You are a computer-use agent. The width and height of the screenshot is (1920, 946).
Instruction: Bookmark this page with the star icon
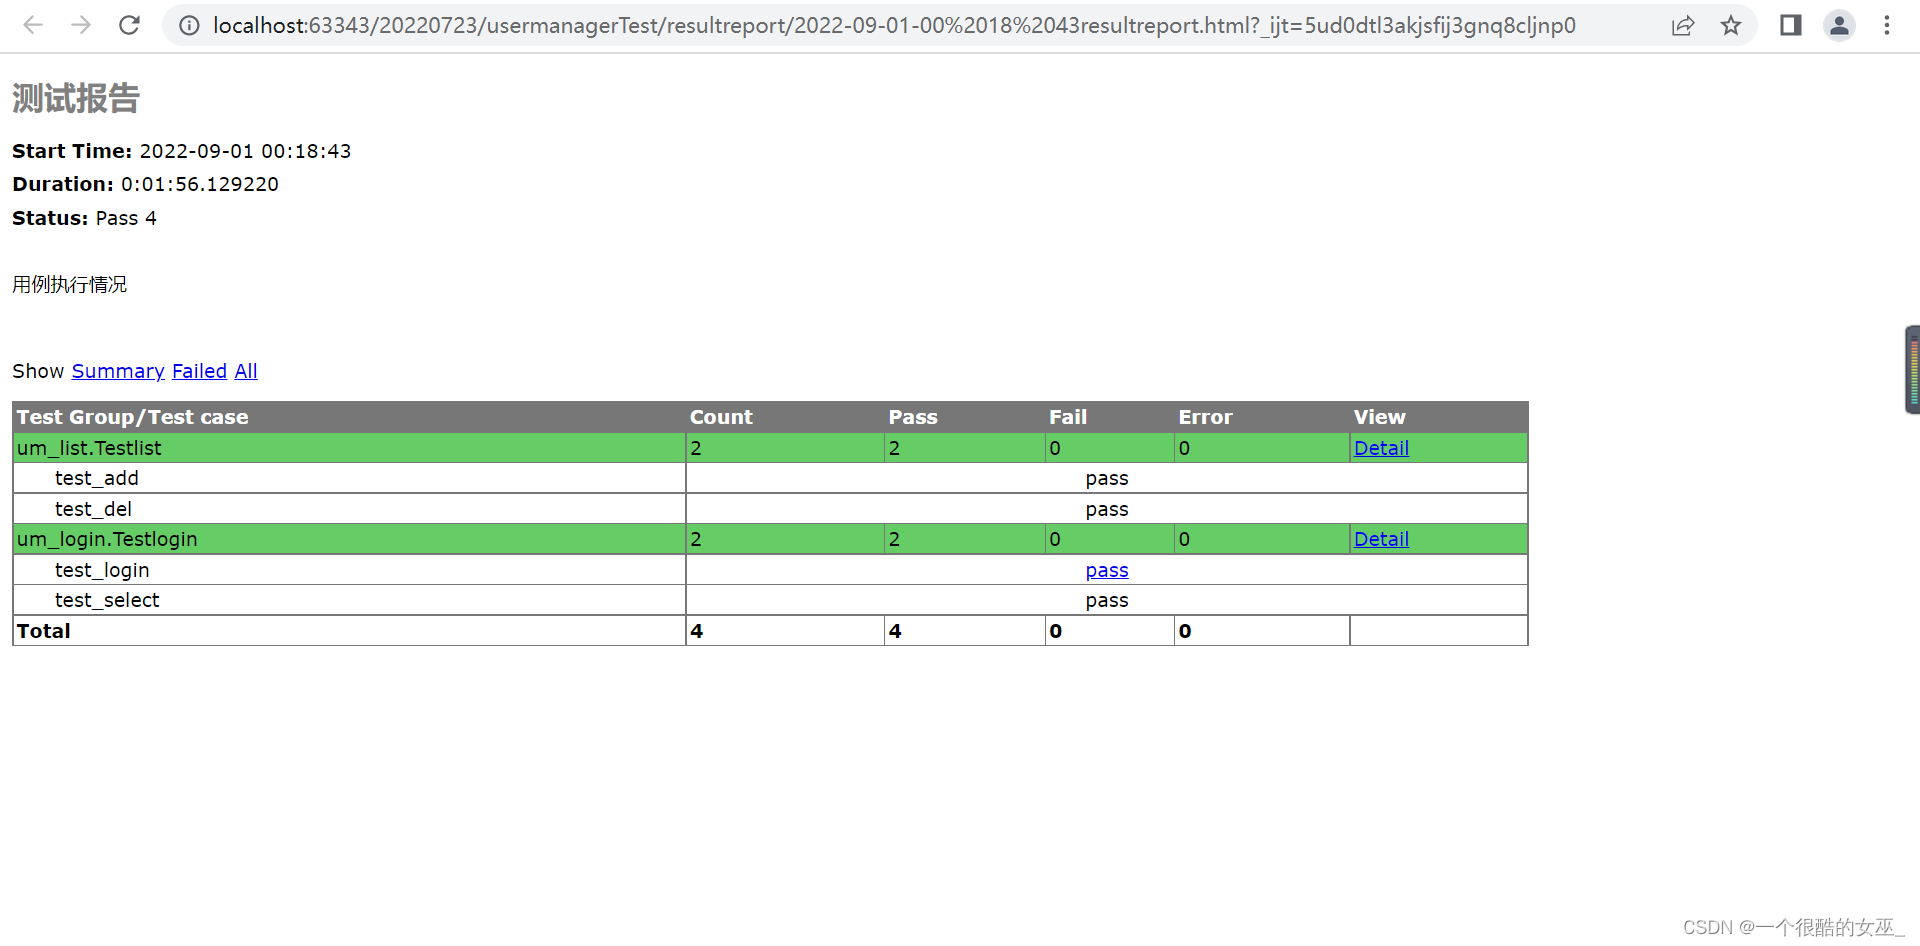1731,25
